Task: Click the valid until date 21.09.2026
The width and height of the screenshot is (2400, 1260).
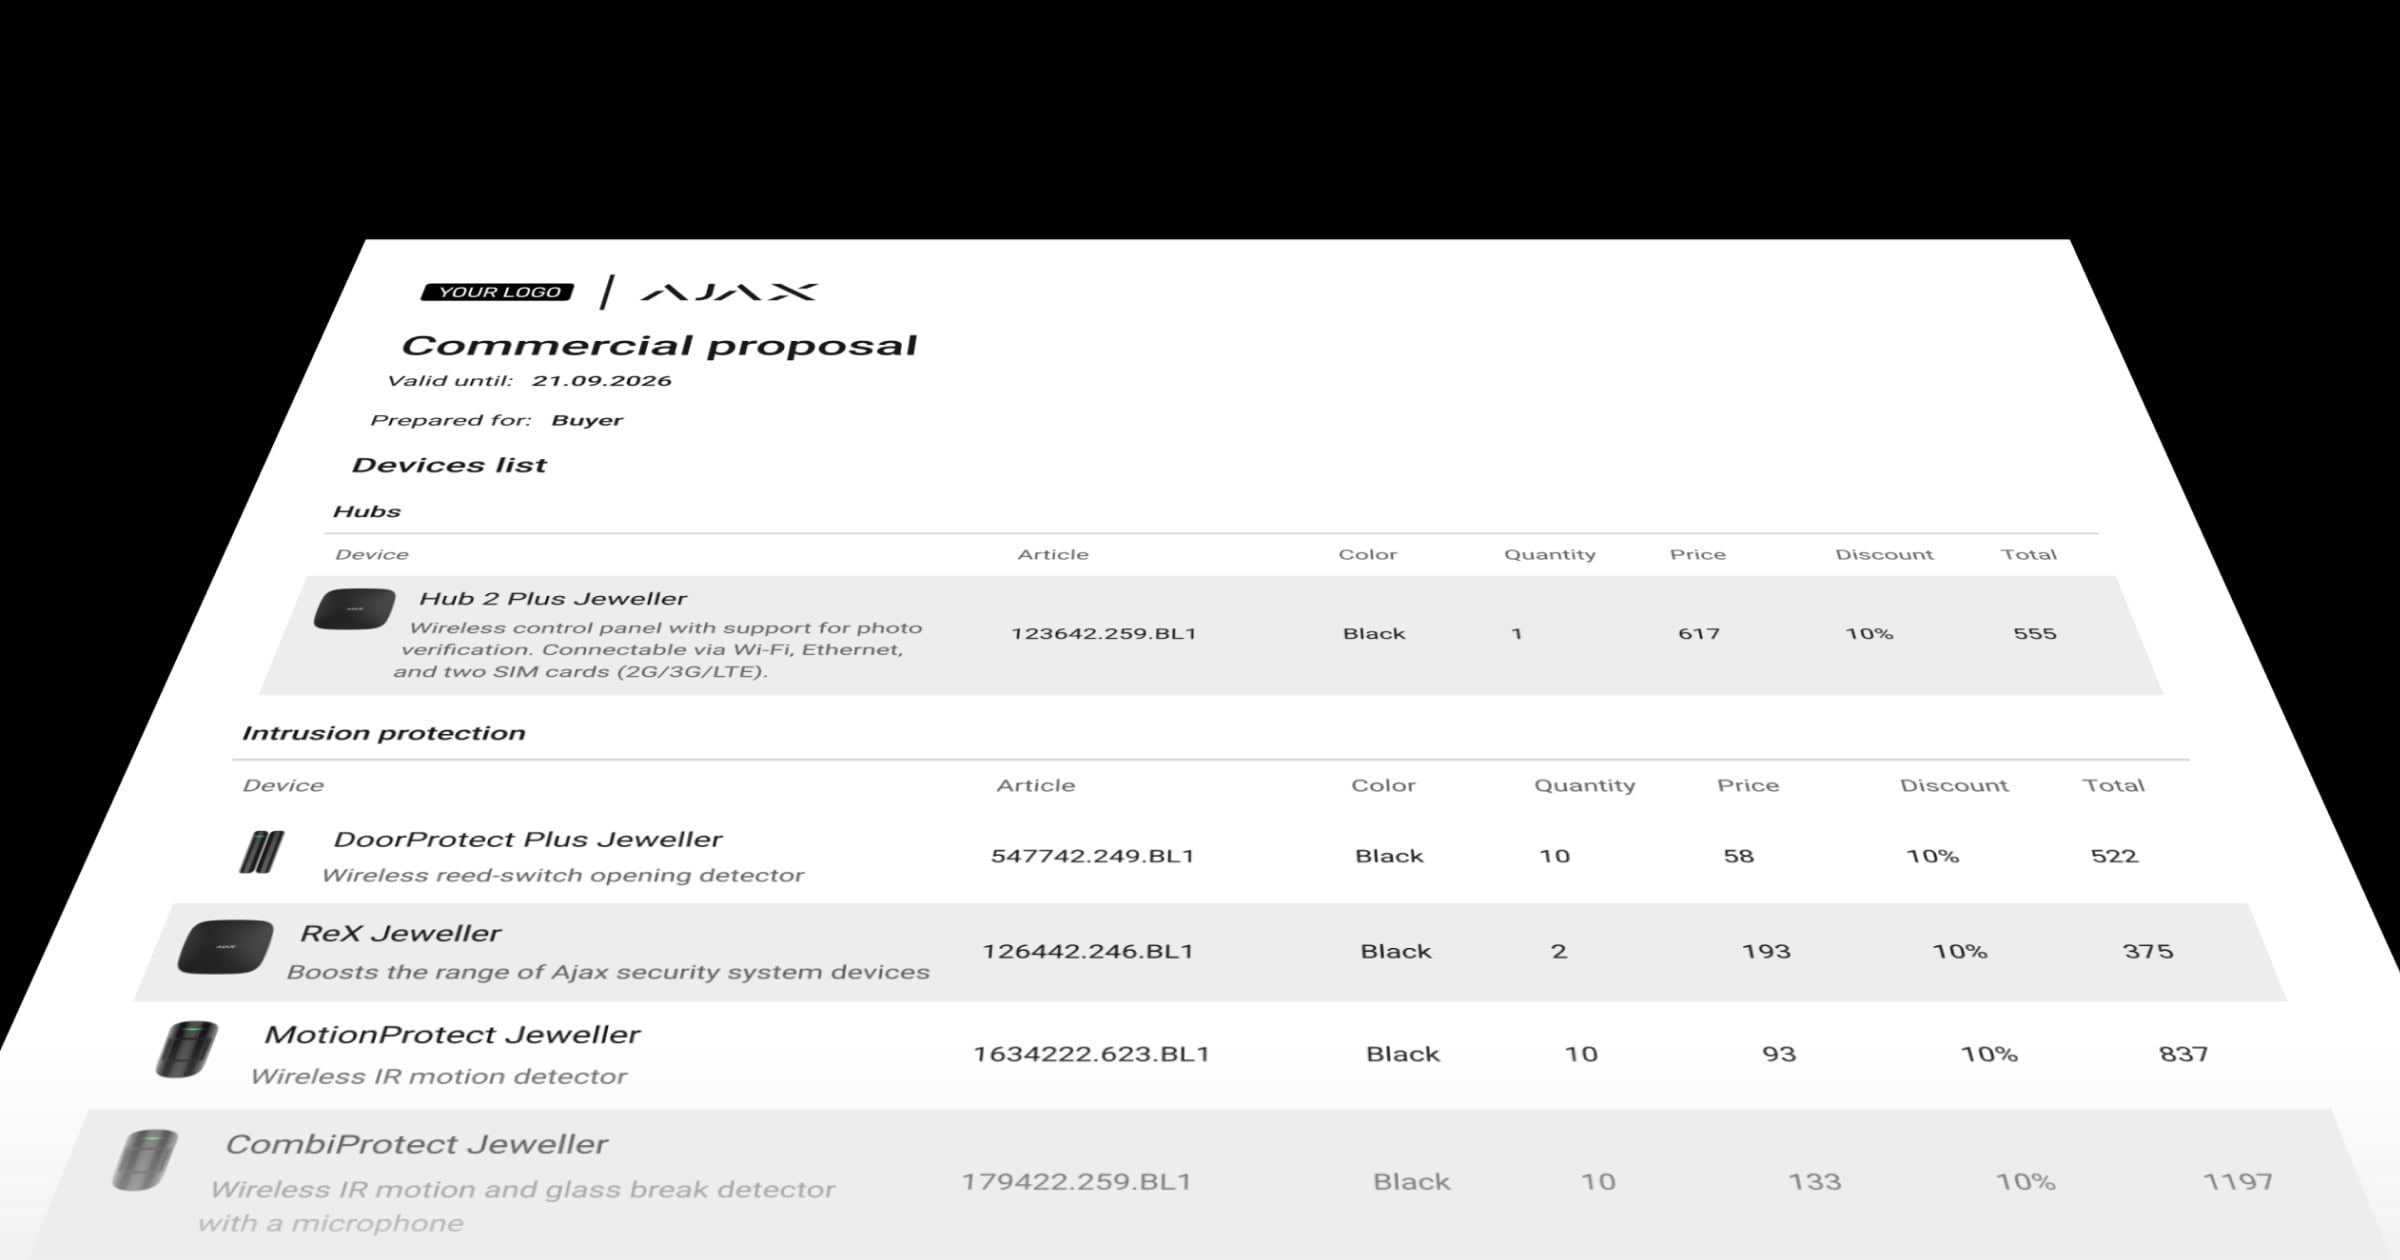Action: pyautogui.click(x=601, y=381)
